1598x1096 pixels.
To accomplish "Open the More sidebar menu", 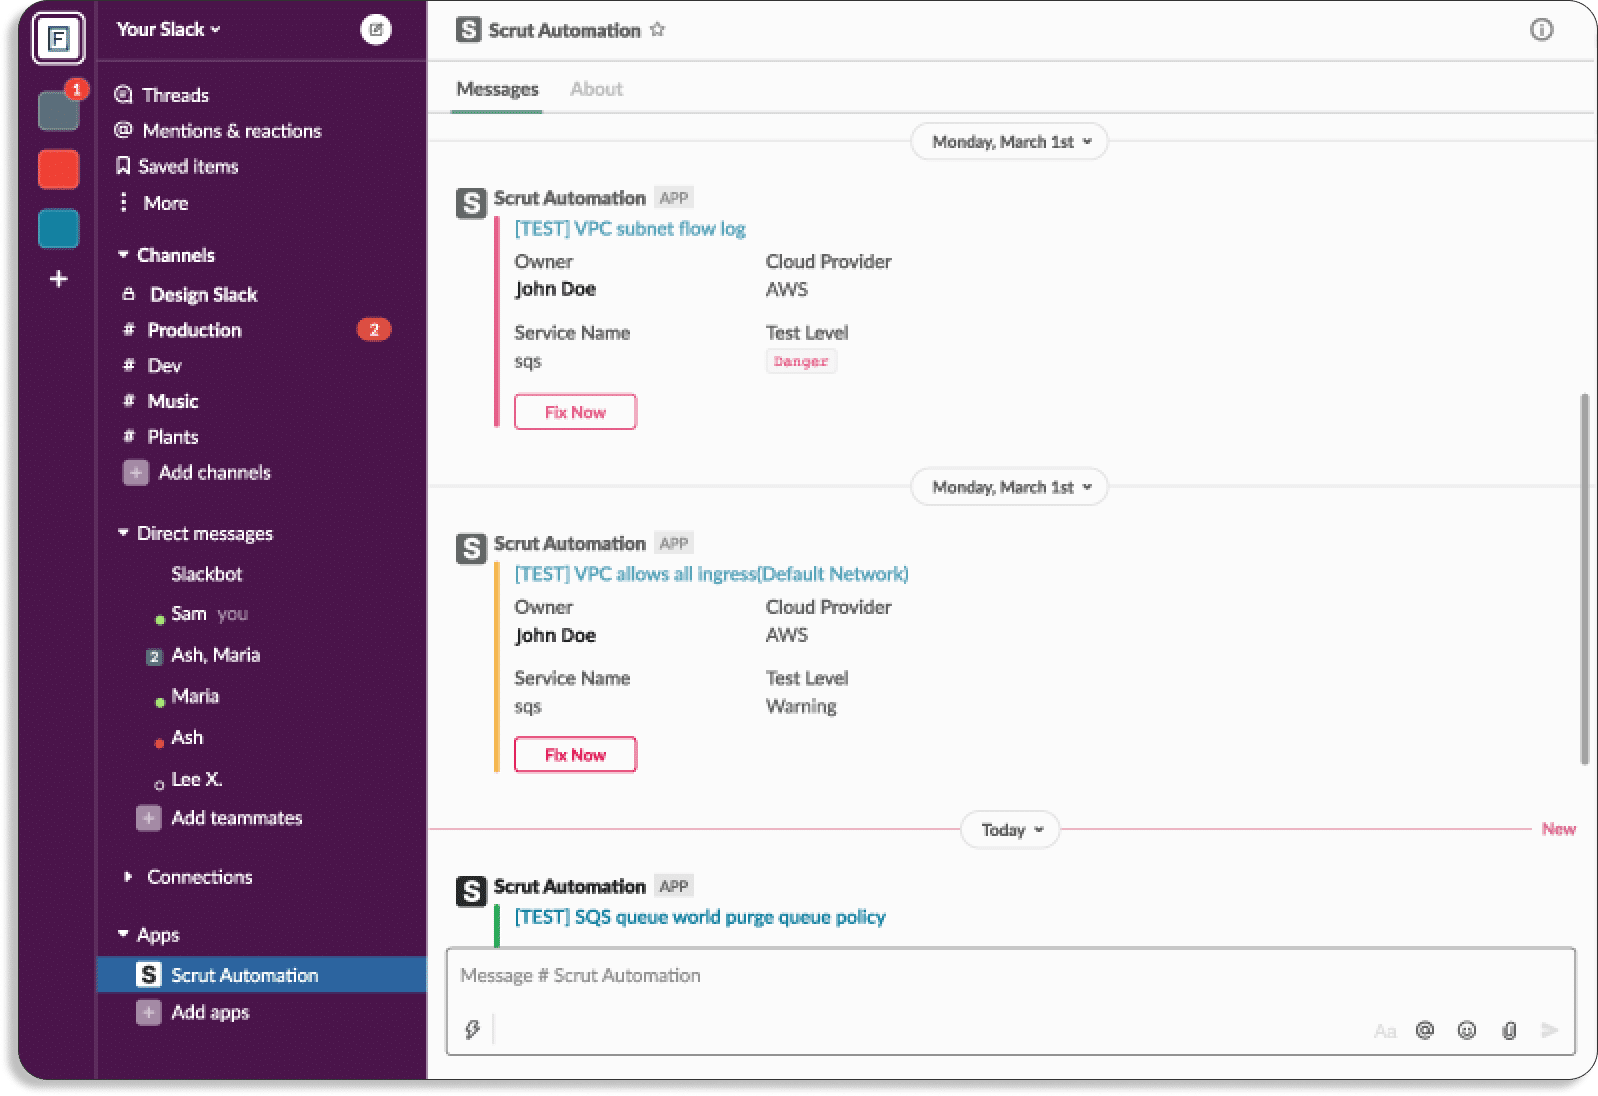I will [x=152, y=203].
